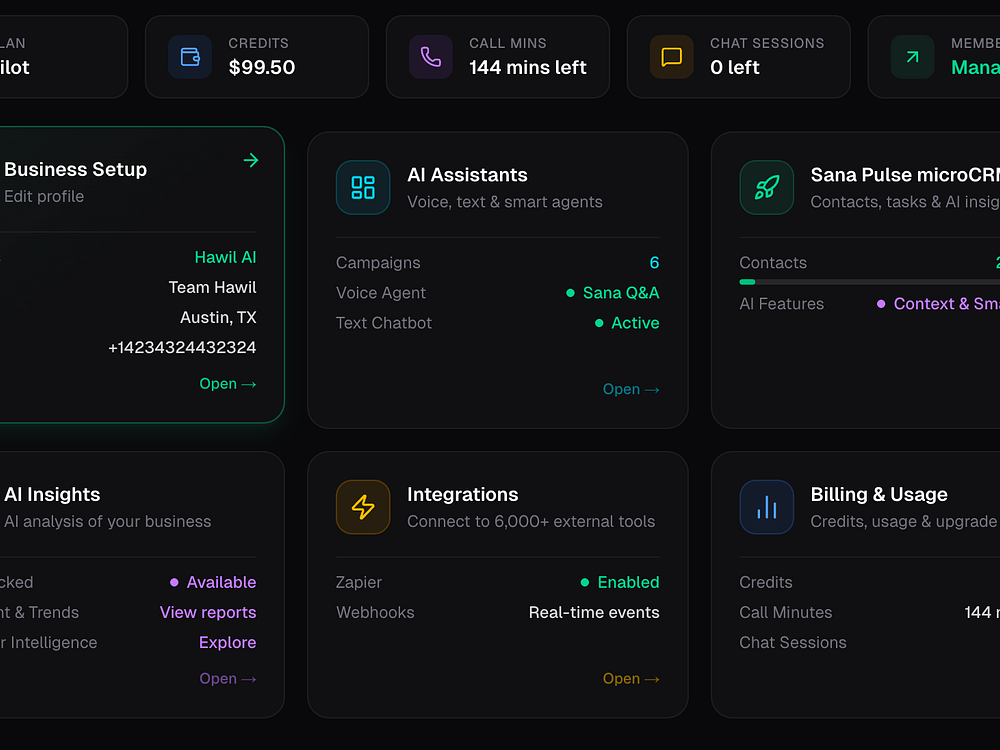Click the Billing & Usage bar chart icon

[x=767, y=507]
